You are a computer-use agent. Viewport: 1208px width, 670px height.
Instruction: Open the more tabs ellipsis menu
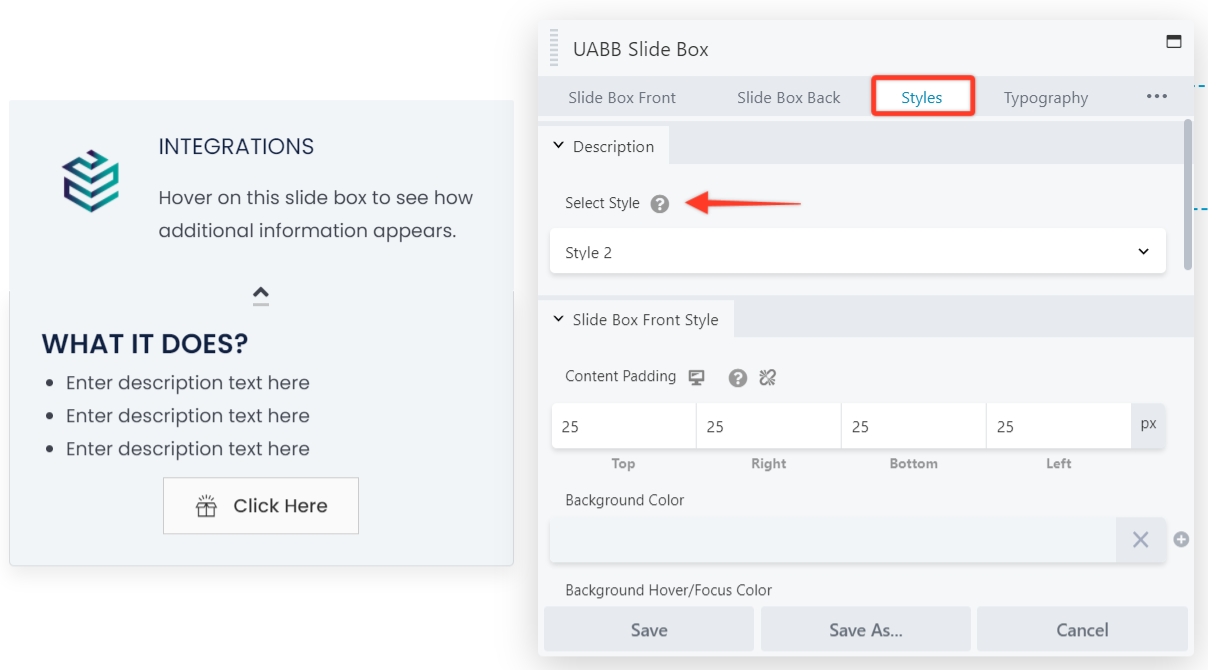point(1156,97)
